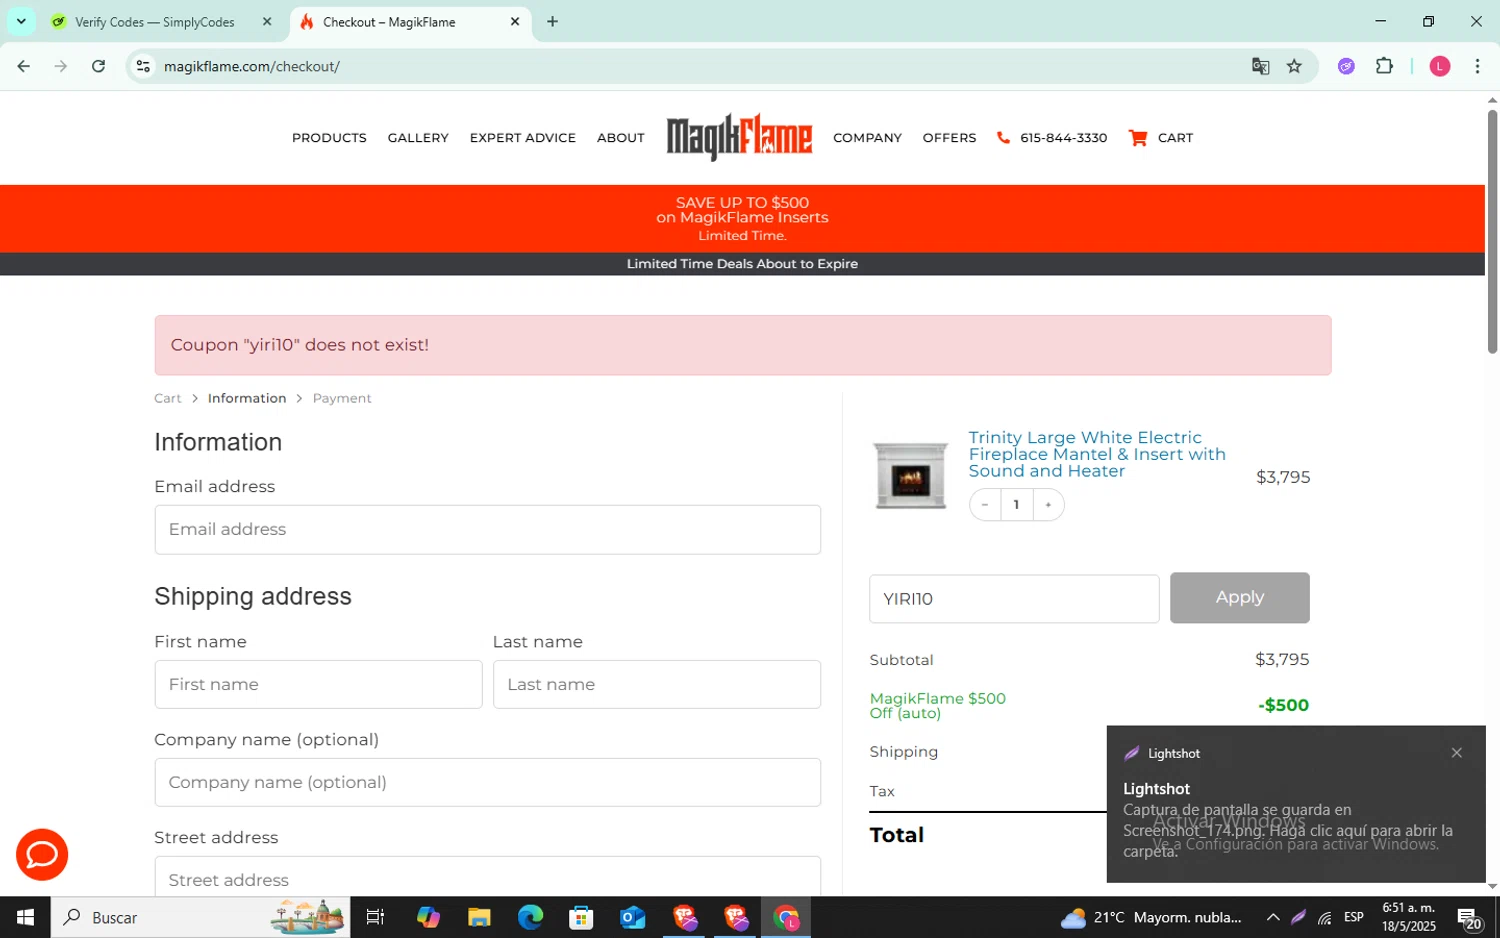Focus the Email address field
Screen dimensions: 1500x938
487,529
